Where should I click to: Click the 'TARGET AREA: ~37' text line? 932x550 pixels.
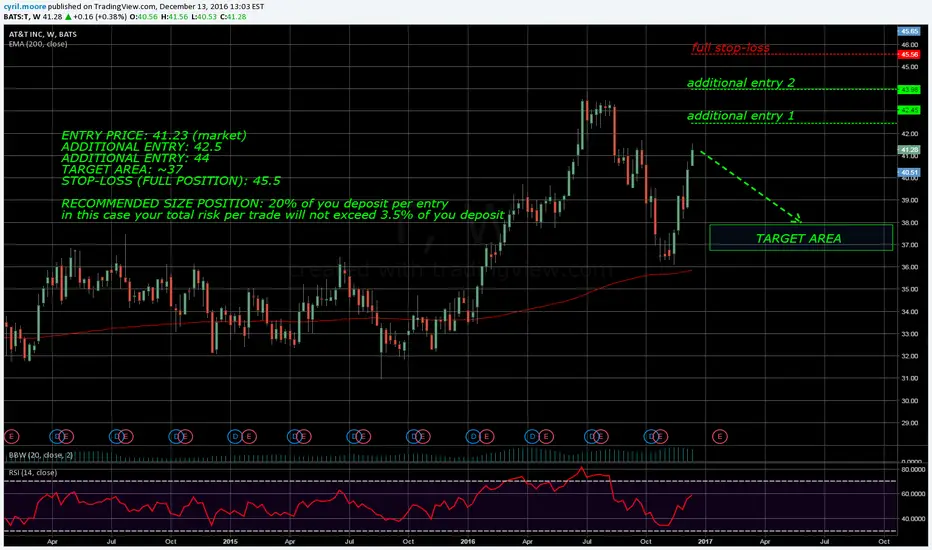(122, 169)
